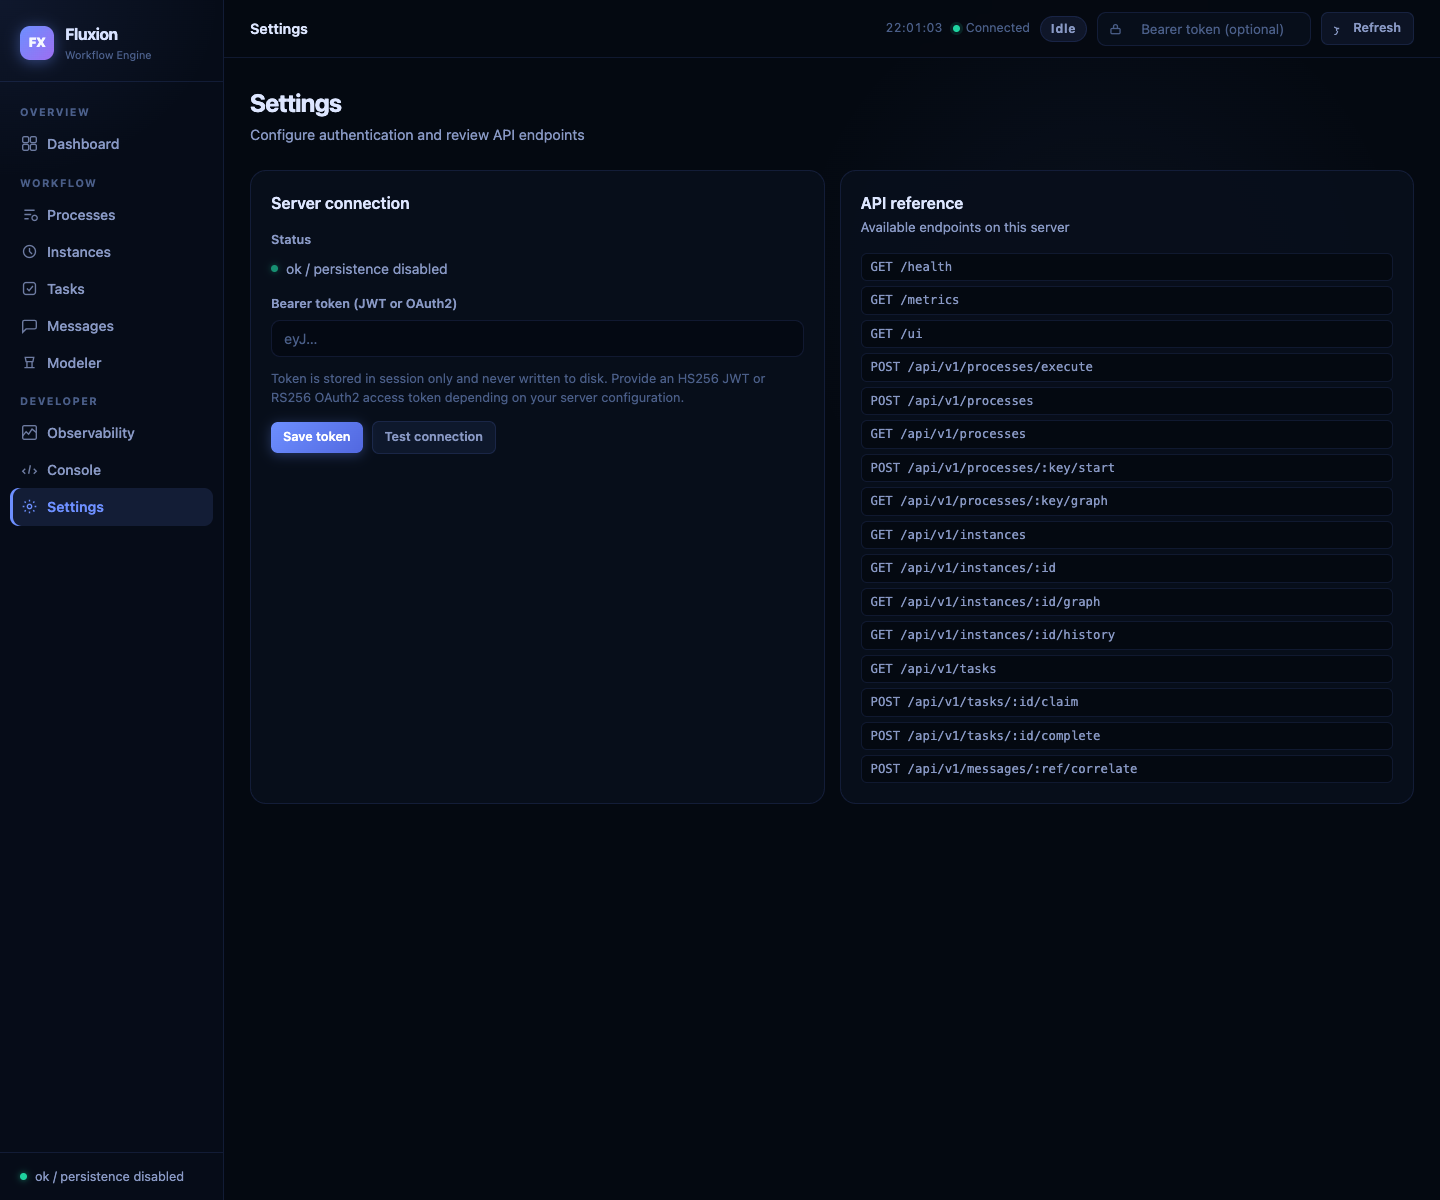Open the Messages page

tap(112, 326)
